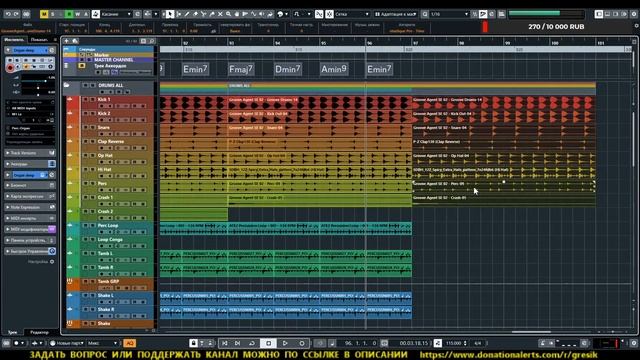Screen dimensions: 640x360
Task: Select the Amin9 chord event
Action: [333, 69]
